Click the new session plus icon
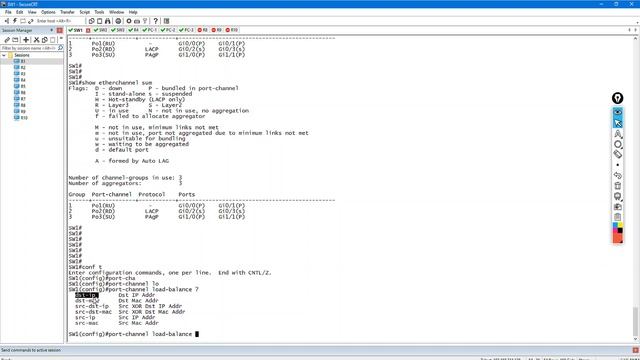Viewport: 640px width, 360px height. coord(26,40)
